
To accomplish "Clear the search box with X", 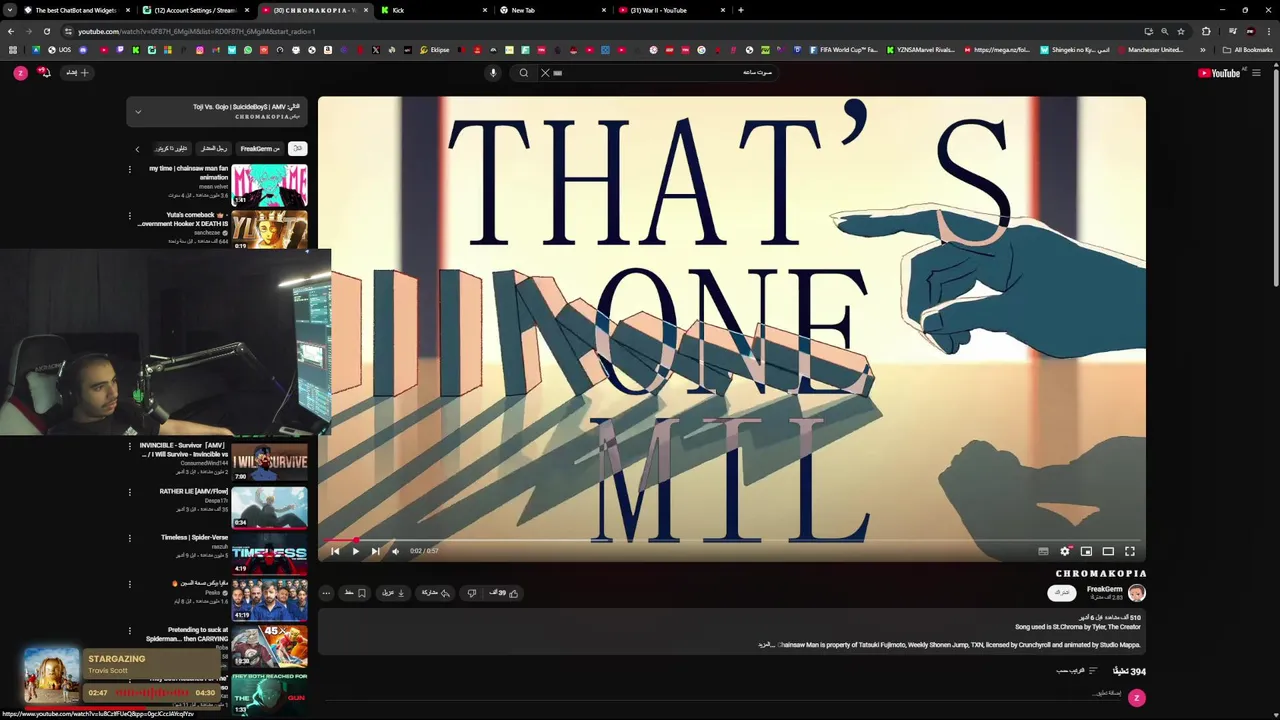I will 545,73.
